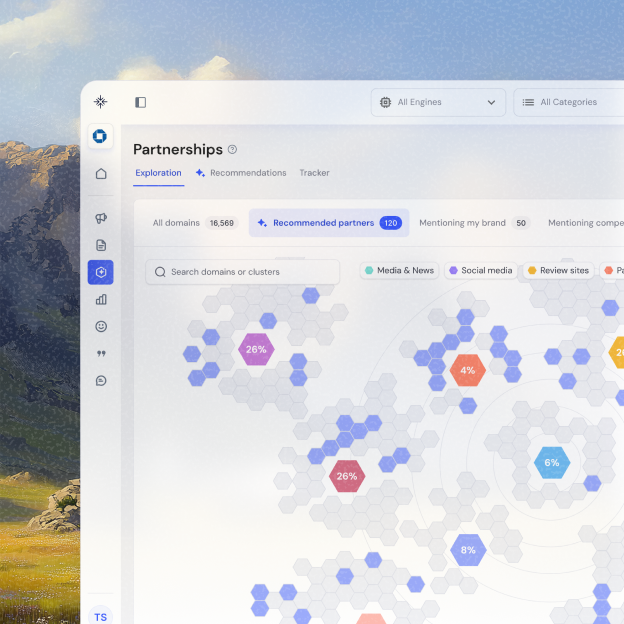This screenshot has width=624, height=624.
Task: Click the orange 4% cluster hexagon
Action: click(x=468, y=370)
